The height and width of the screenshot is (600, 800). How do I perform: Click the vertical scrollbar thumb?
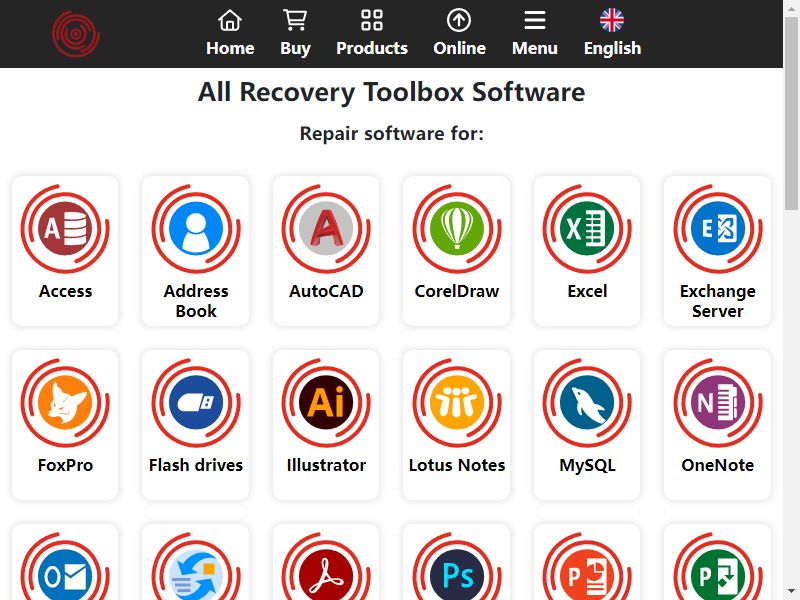(x=791, y=112)
